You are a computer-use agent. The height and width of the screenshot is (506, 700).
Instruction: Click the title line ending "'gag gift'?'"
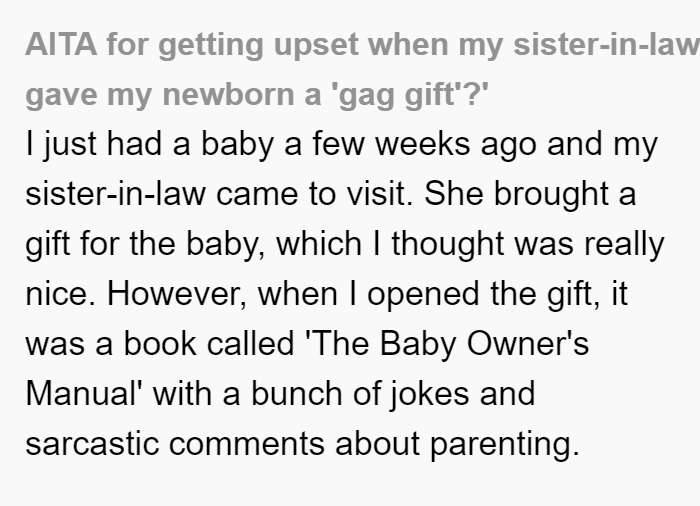[x=257, y=95]
